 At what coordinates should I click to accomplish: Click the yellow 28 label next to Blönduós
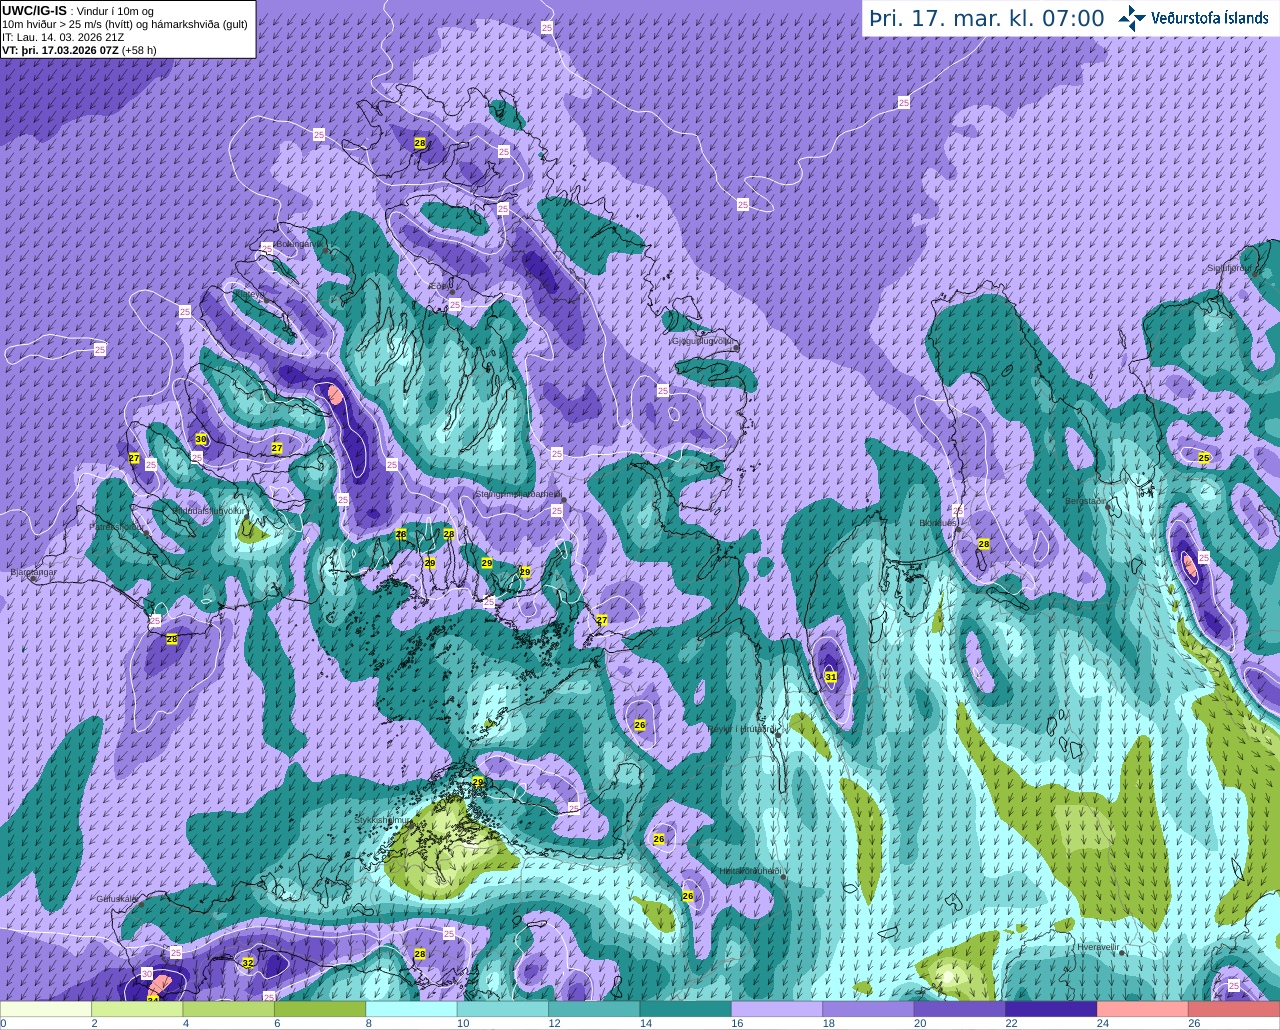[984, 544]
